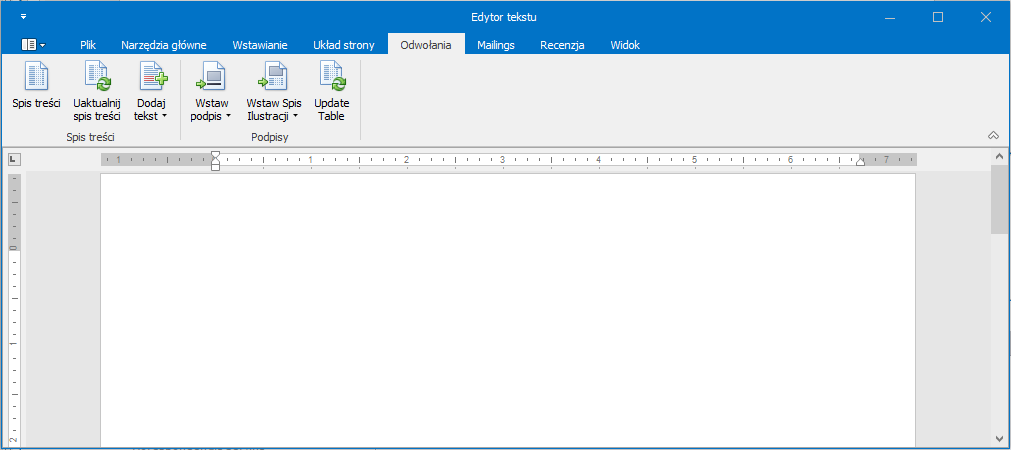Click inside the blank document page

(507, 310)
